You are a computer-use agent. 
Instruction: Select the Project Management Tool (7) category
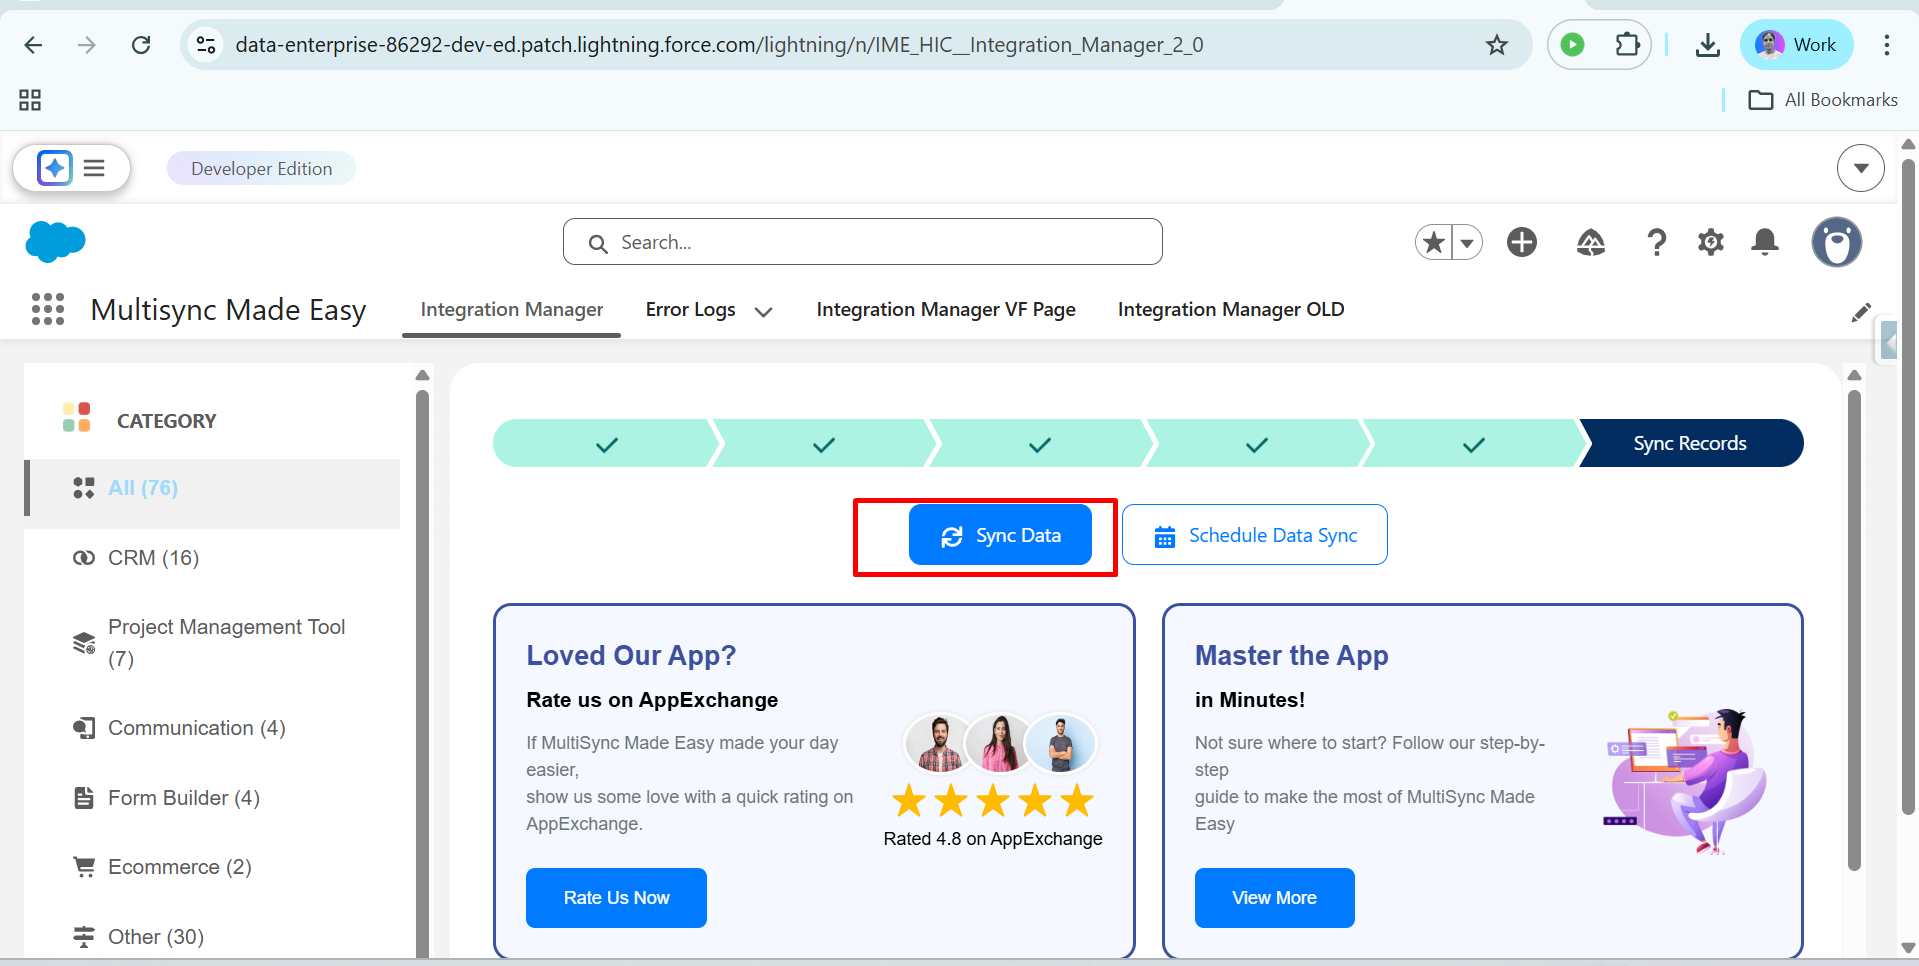(x=212, y=643)
